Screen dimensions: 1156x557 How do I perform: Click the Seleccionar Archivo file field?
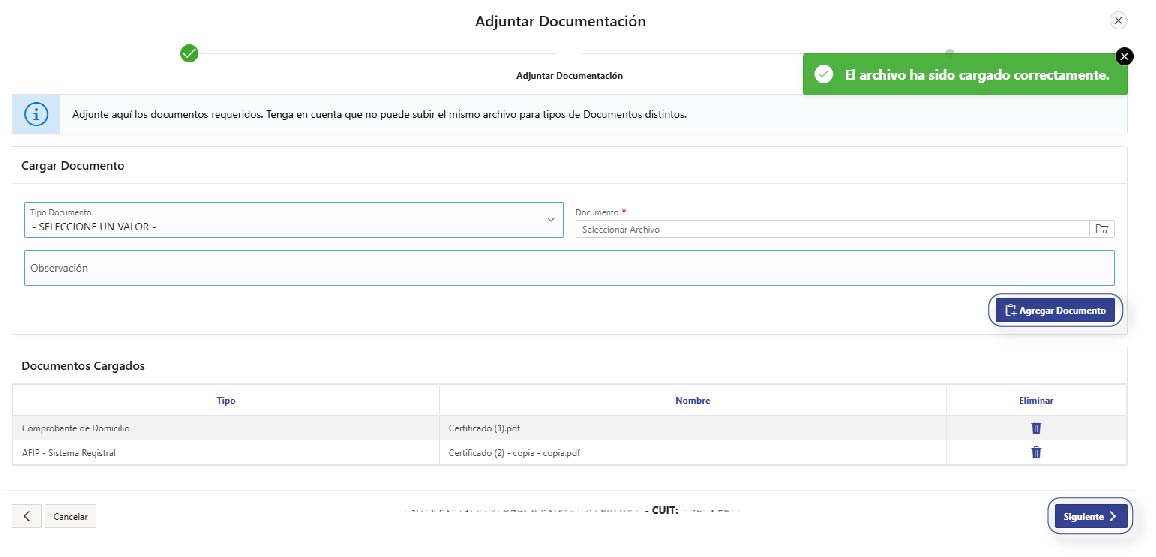point(831,229)
